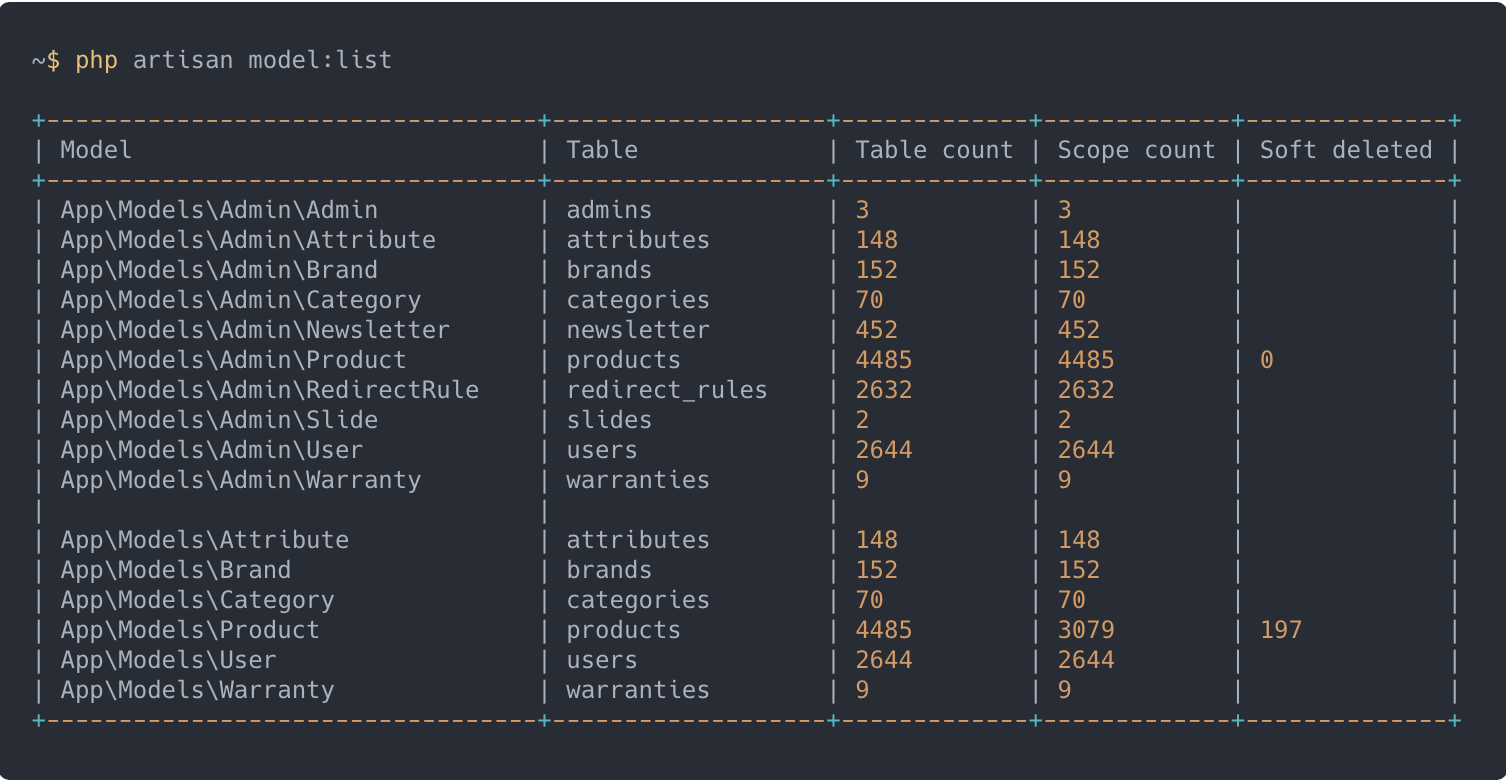This screenshot has width=1506, height=780.
Task: Click the 'newsletter' table name
Action: click(638, 330)
